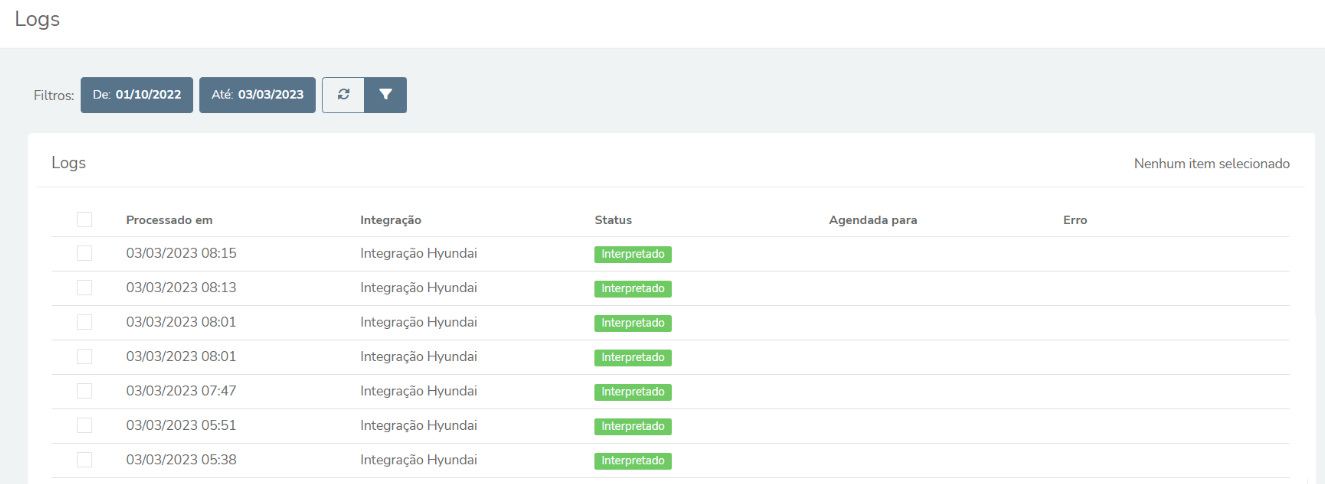This screenshot has height=484, width=1325.
Task: Click Integração Hyundai in the 05:51 row
Action: (x=418, y=425)
